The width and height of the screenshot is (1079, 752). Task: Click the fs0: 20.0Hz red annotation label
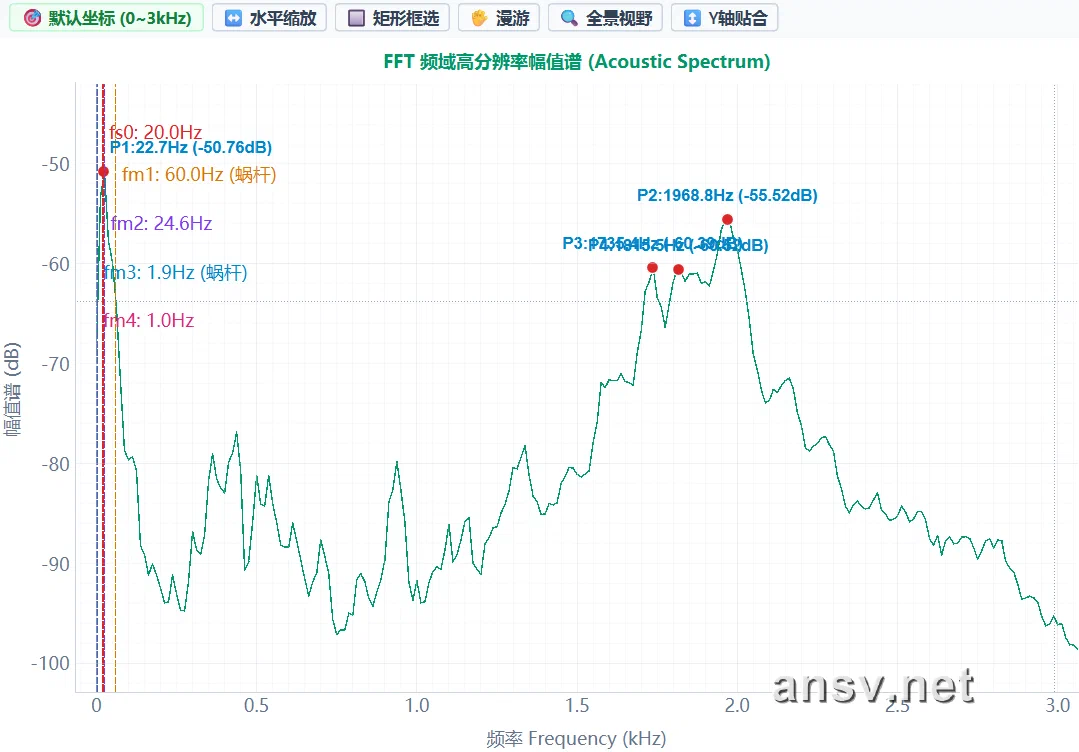pyautogui.click(x=156, y=131)
